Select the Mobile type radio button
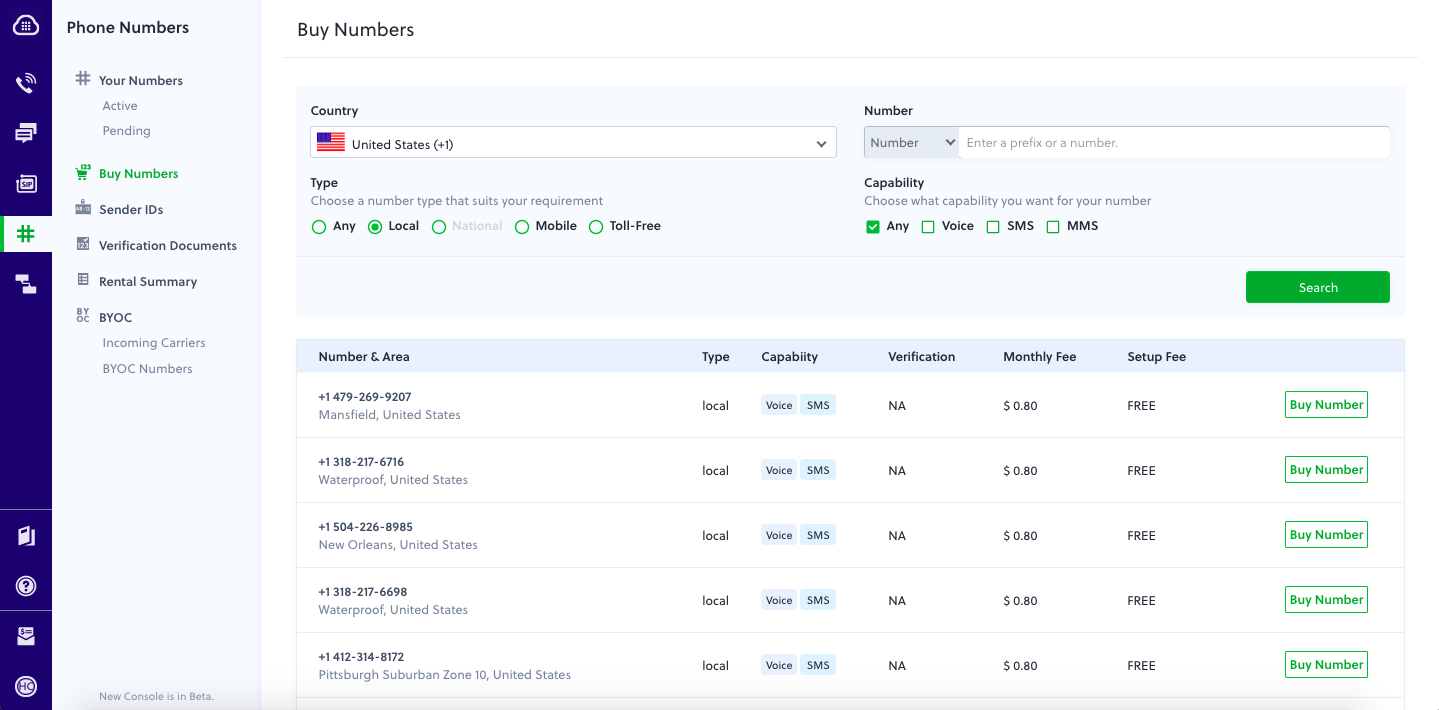Viewport: 1439px width, 710px height. (x=522, y=227)
